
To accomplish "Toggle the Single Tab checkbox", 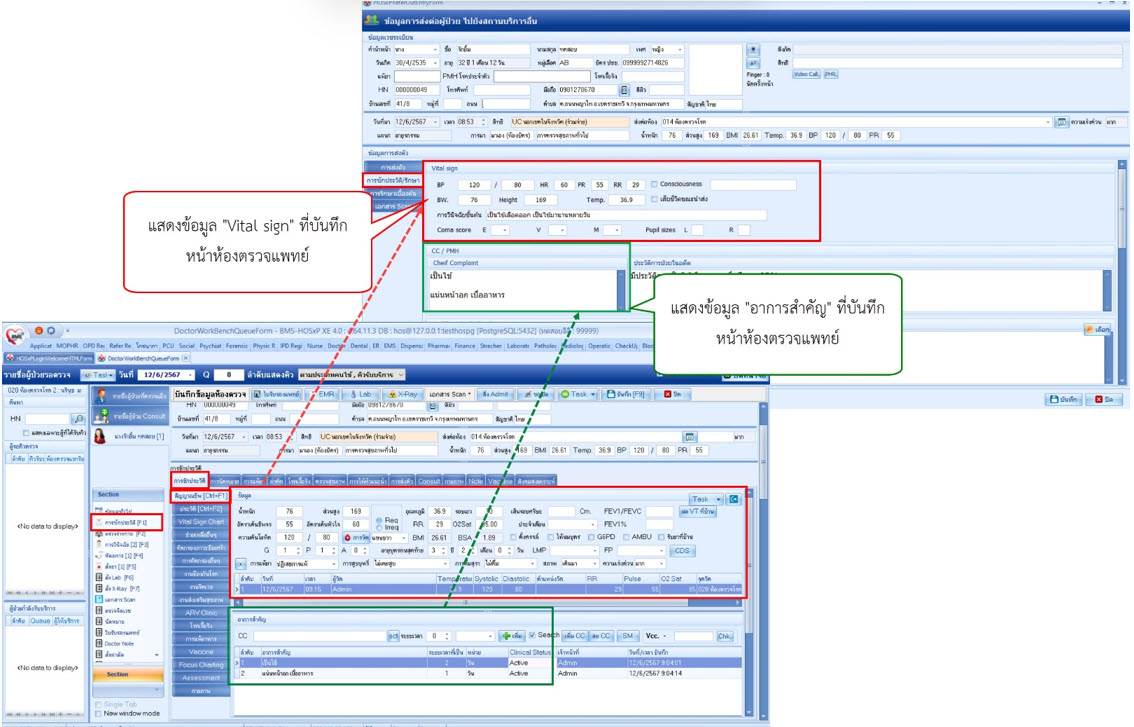I will pos(98,705).
